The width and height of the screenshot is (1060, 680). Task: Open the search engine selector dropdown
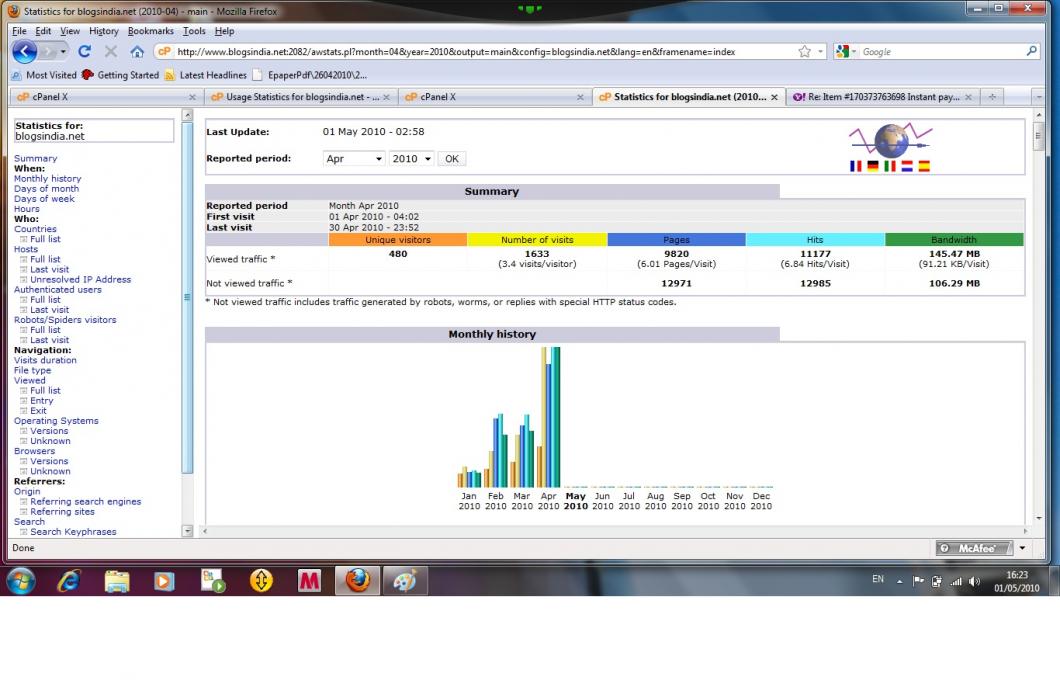coord(845,52)
